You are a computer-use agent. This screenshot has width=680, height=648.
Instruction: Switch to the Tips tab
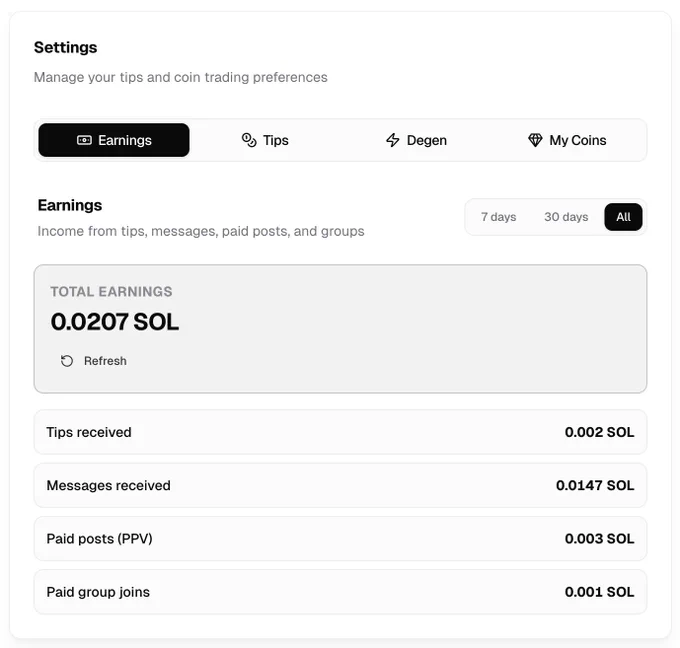tap(265, 140)
